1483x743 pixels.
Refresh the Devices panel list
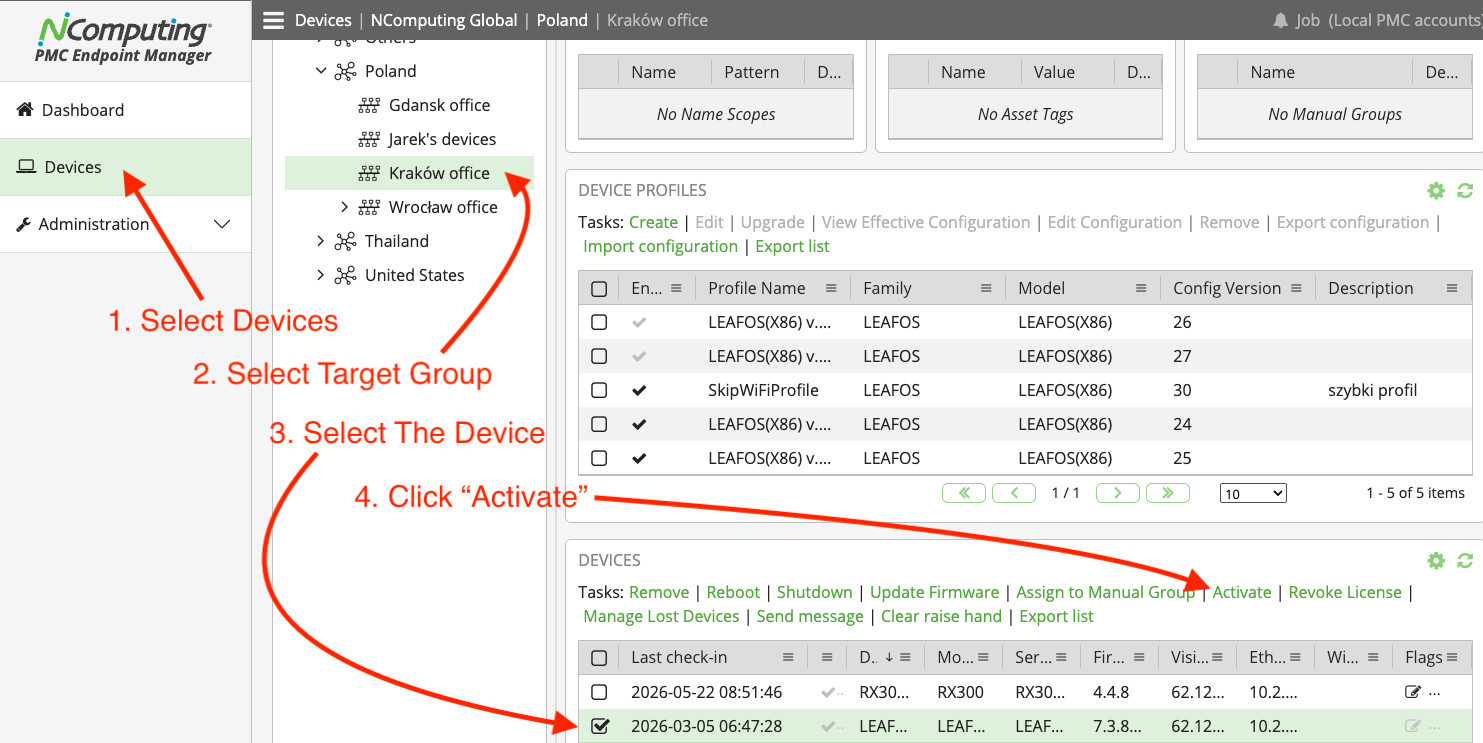(x=1465, y=561)
